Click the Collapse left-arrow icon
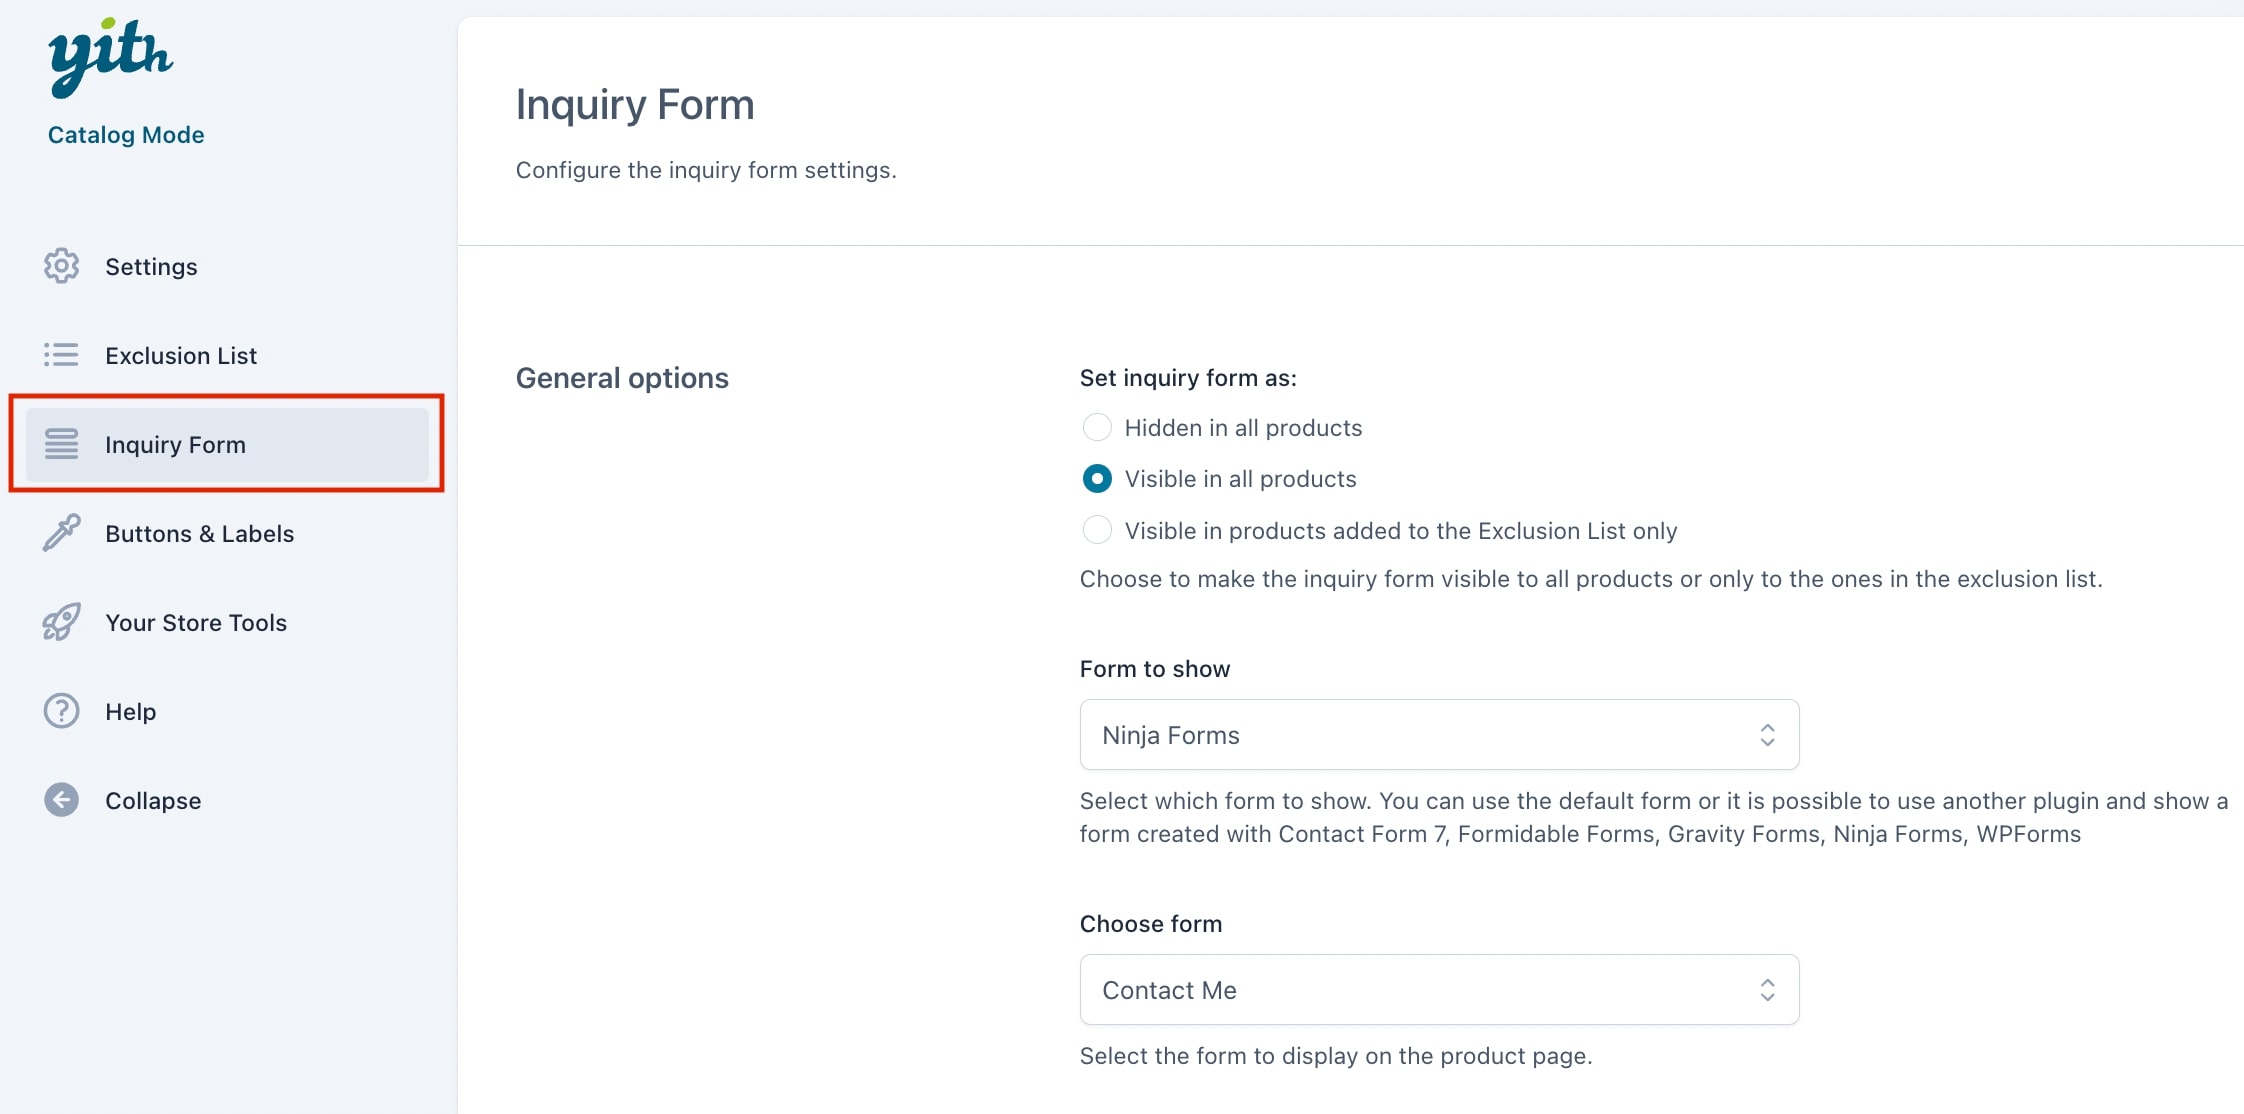The width and height of the screenshot is (2244, 1114). pyautogui.click(x=61, y=800)
